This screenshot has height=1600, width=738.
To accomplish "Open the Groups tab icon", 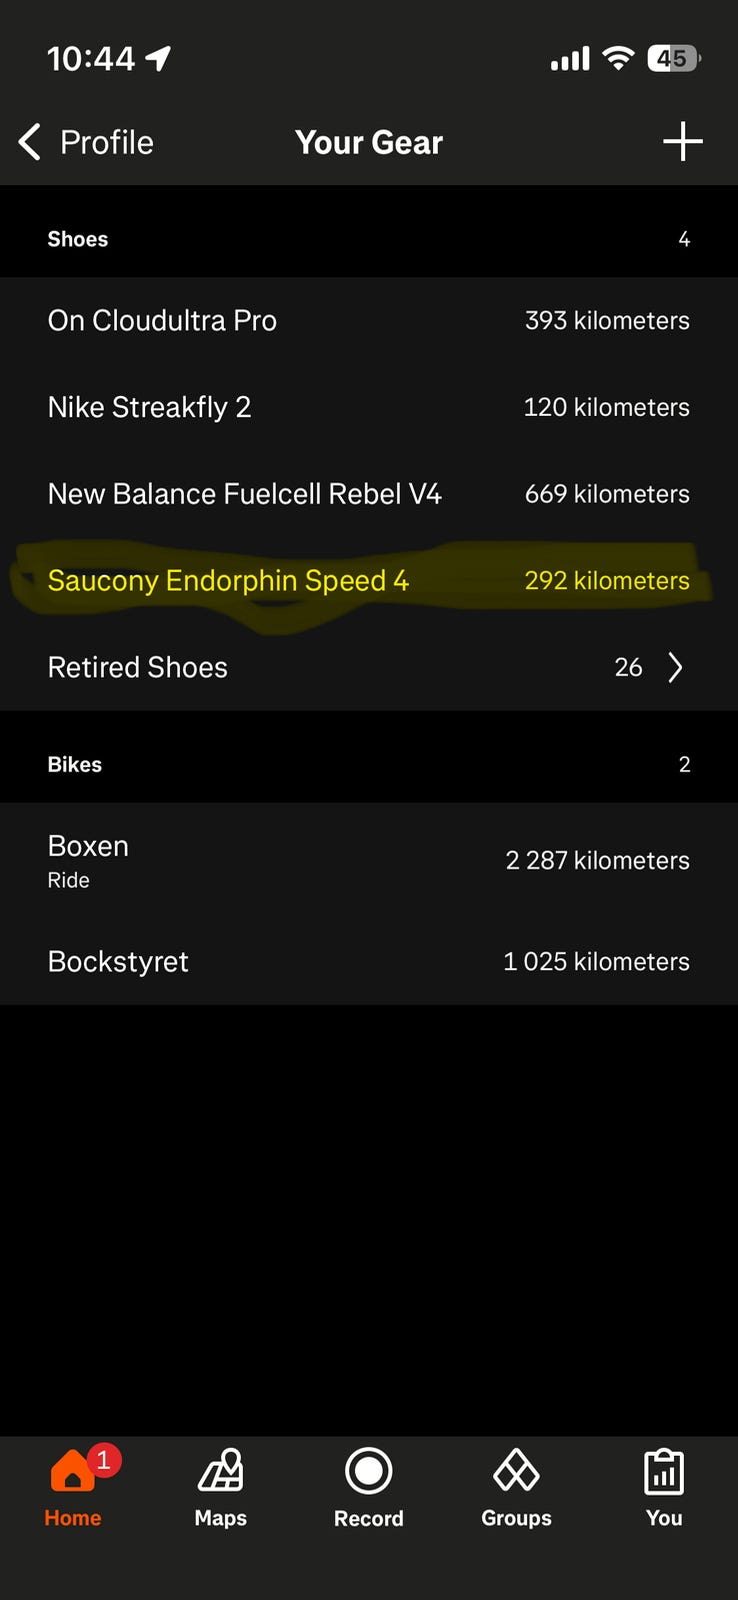I will (516, 1472).
